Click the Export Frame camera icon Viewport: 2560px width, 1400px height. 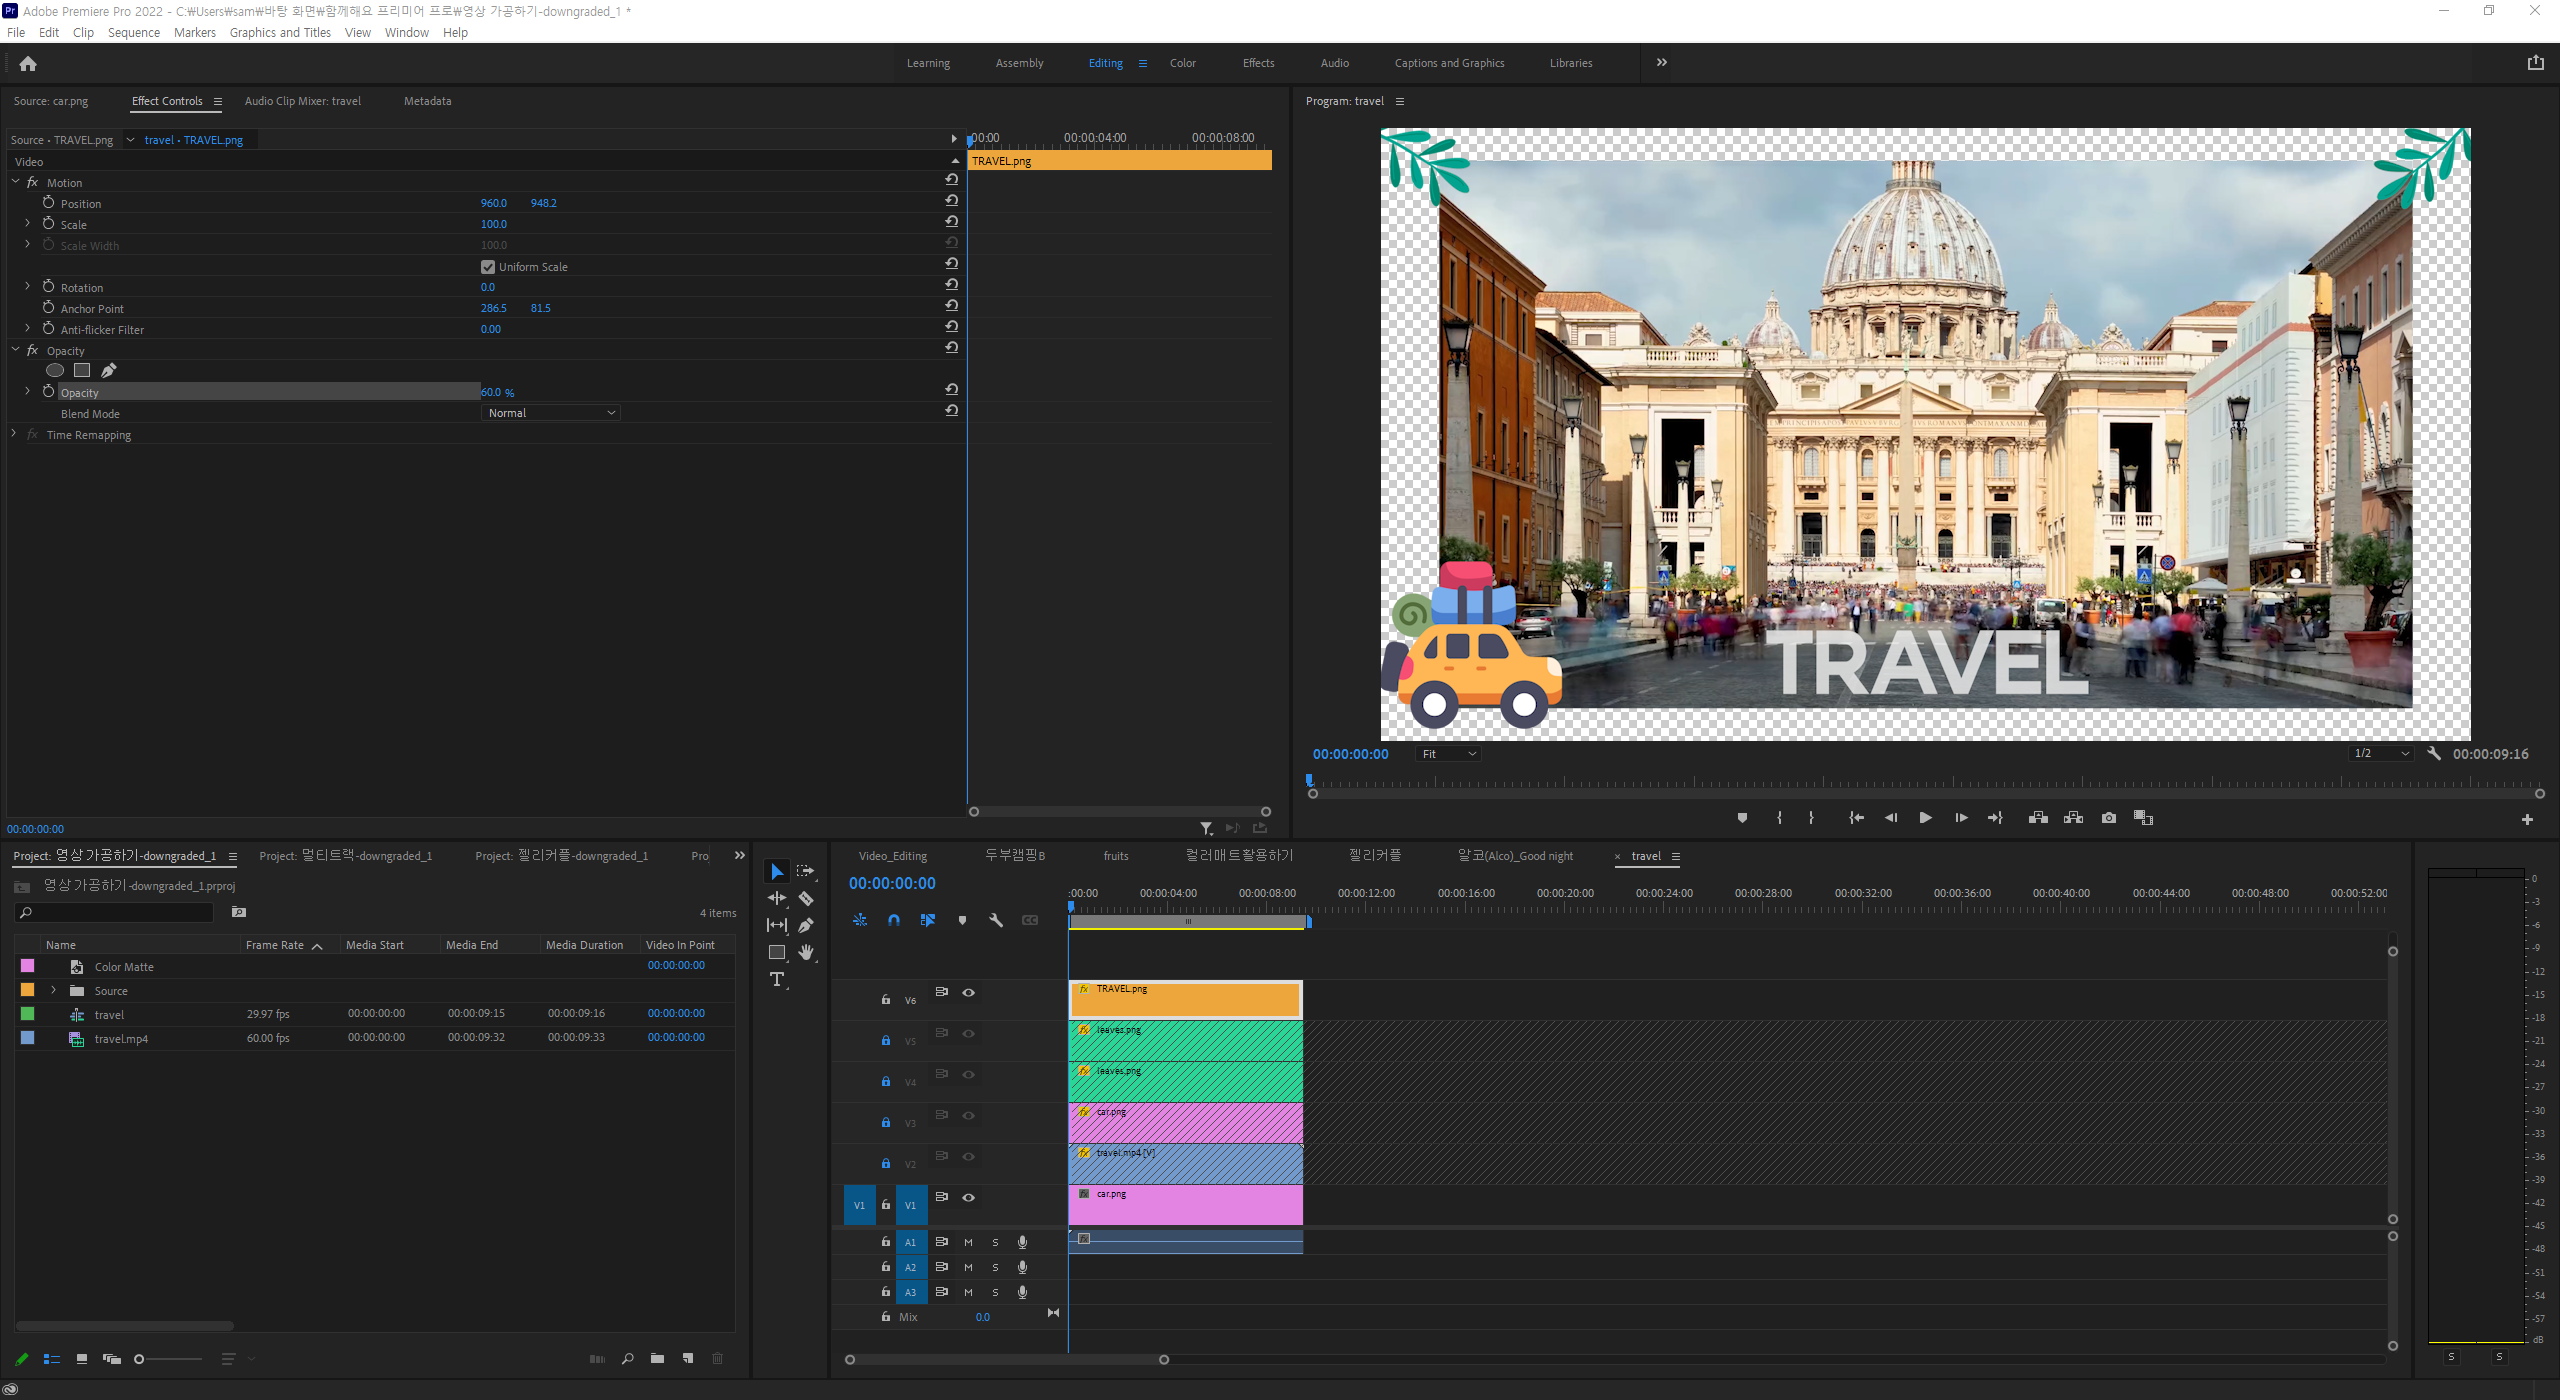click(x=2109, y=817)
